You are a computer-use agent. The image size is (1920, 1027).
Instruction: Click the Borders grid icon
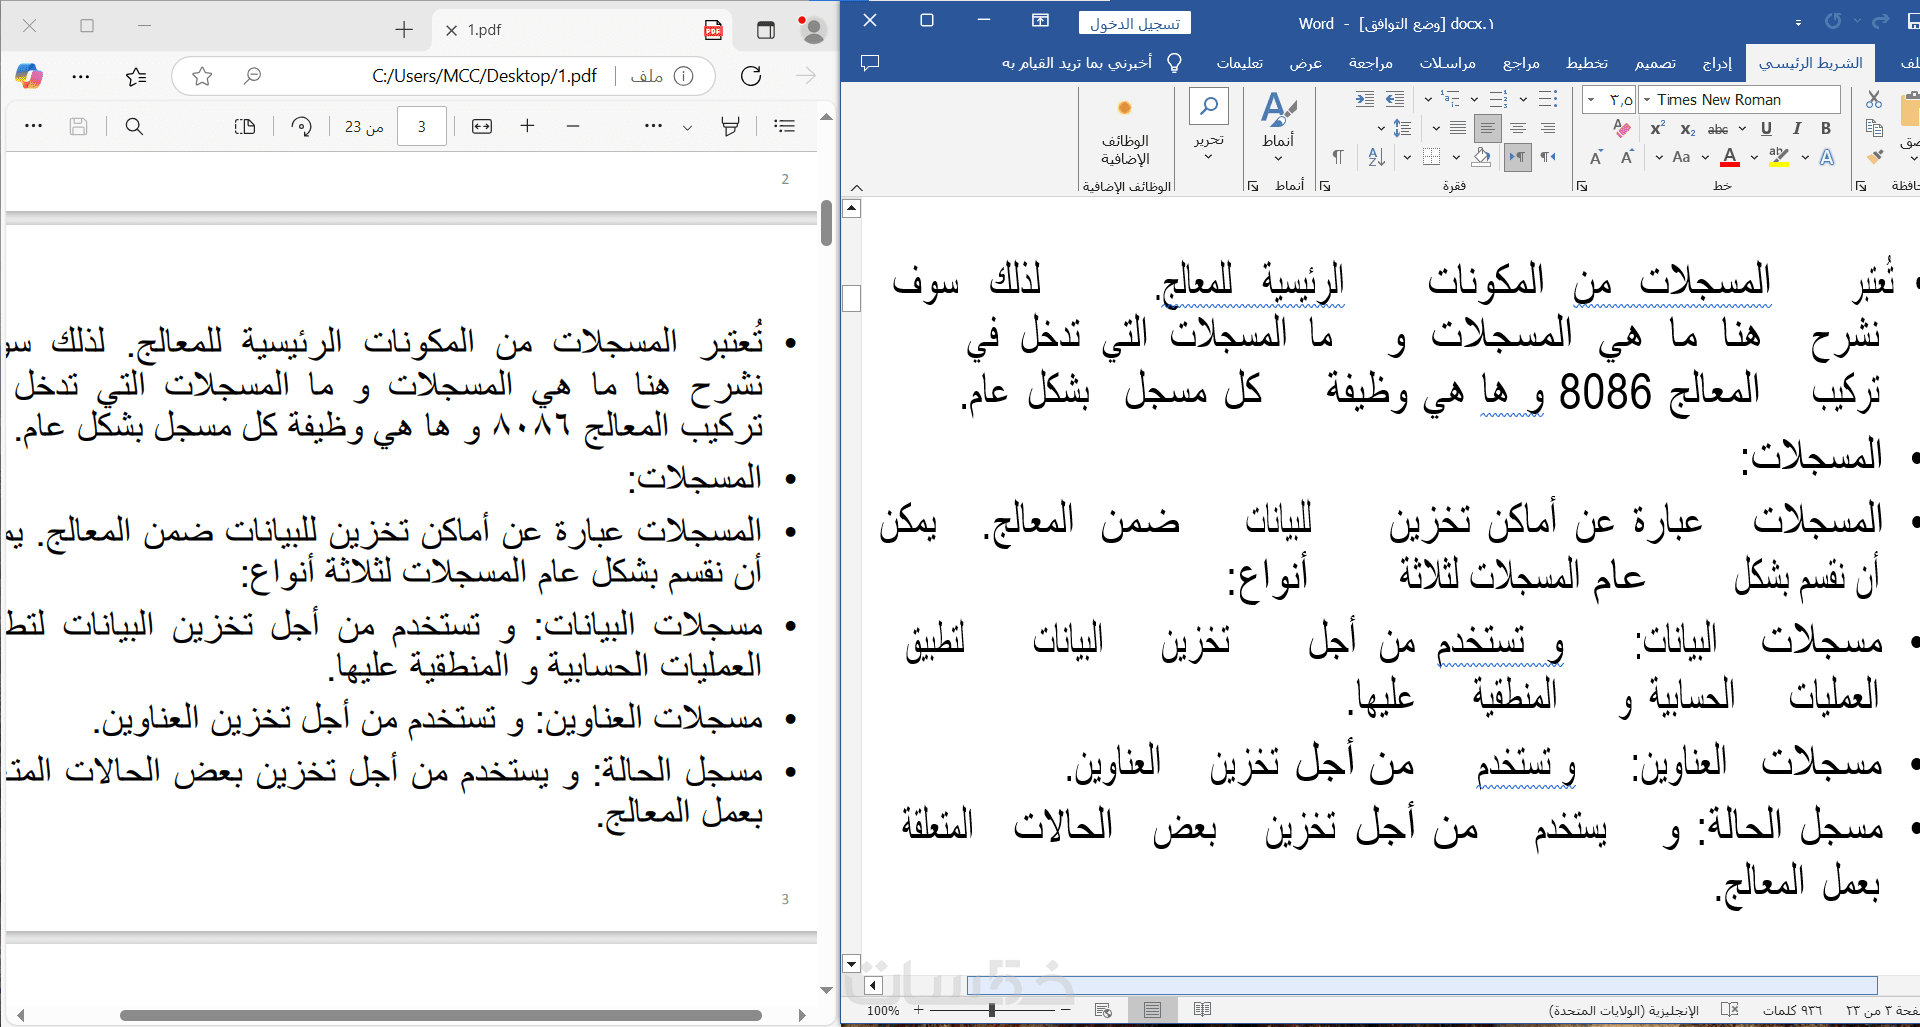click(1431, 157)
